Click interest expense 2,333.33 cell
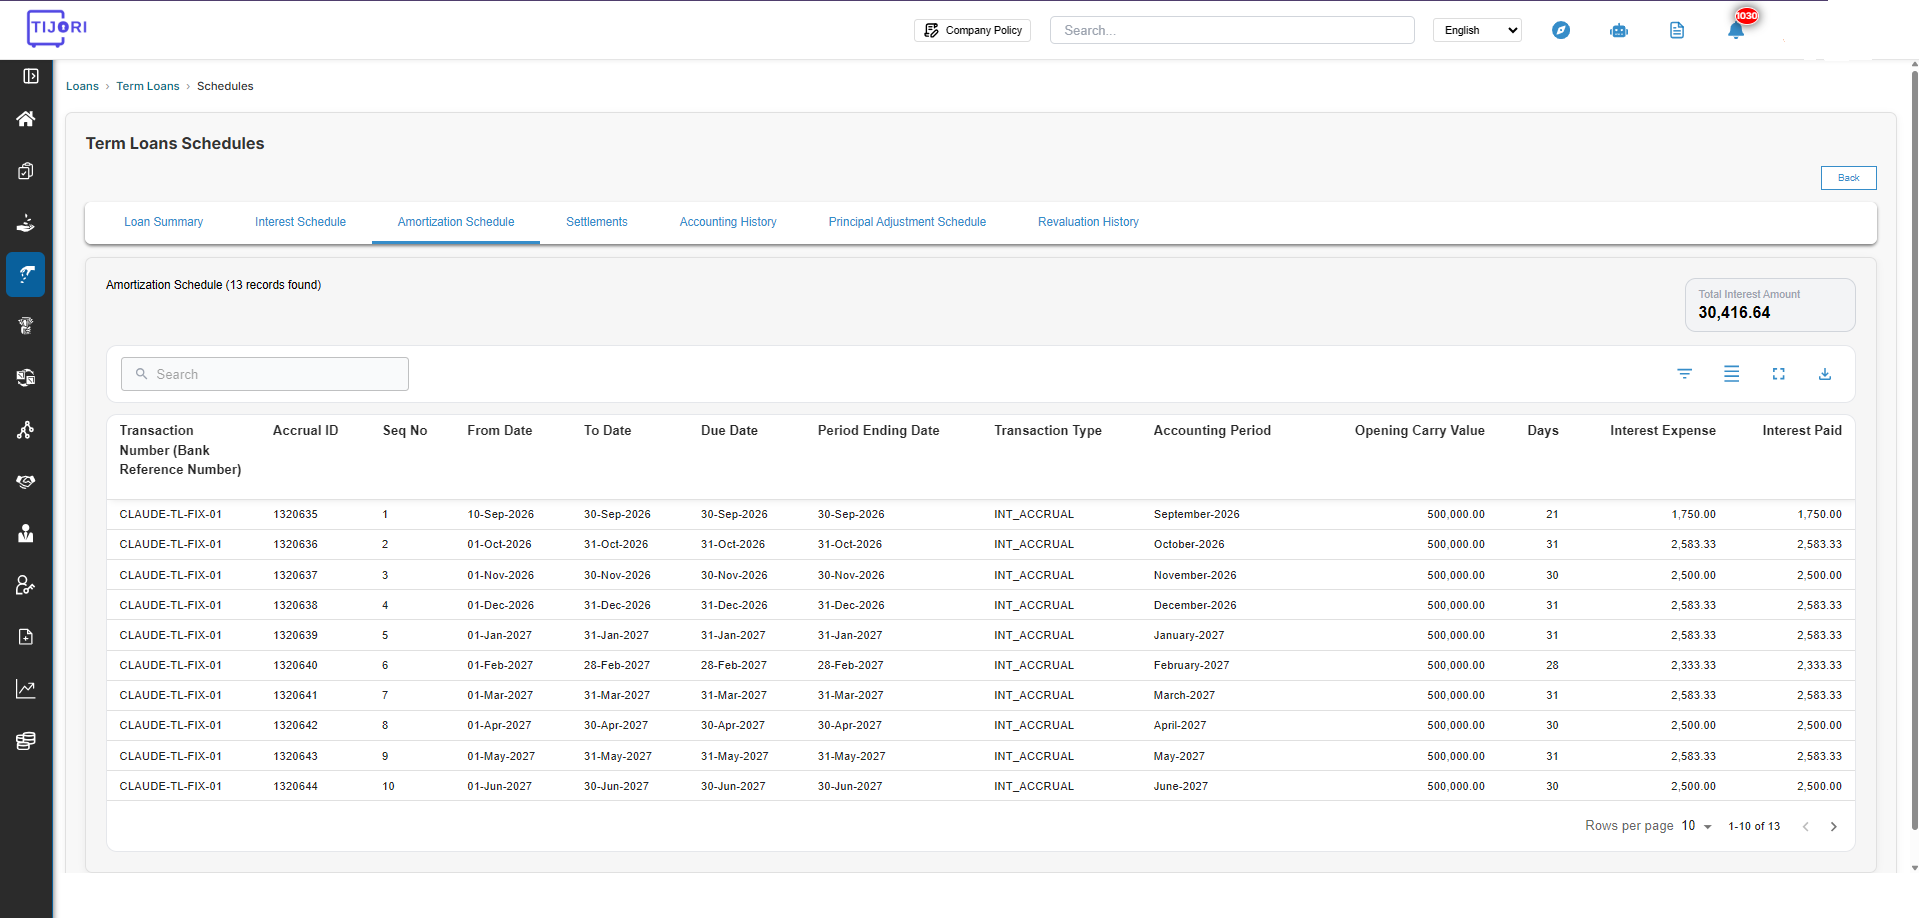Viewport: 1919px width, 918px height. (1693, 665)
